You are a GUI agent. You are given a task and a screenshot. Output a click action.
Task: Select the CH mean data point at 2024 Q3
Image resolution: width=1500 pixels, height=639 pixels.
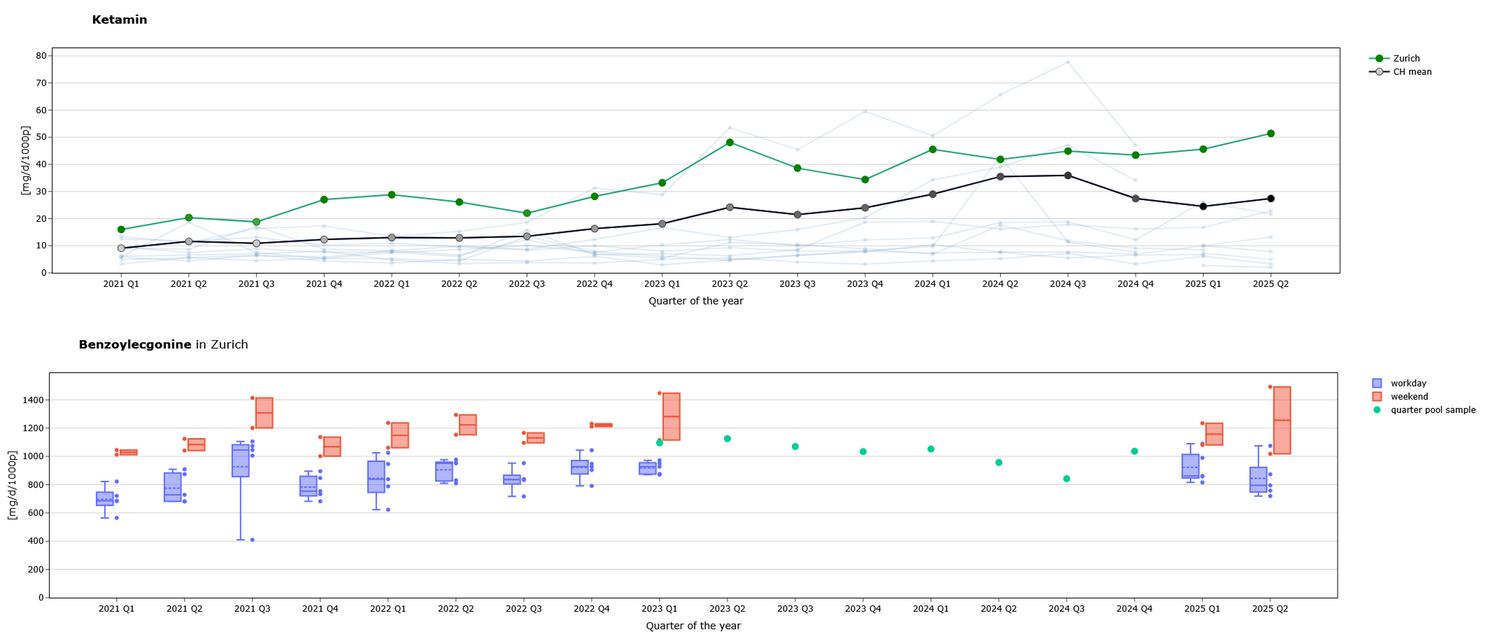pyautogui.click(x=1068, y=175)
